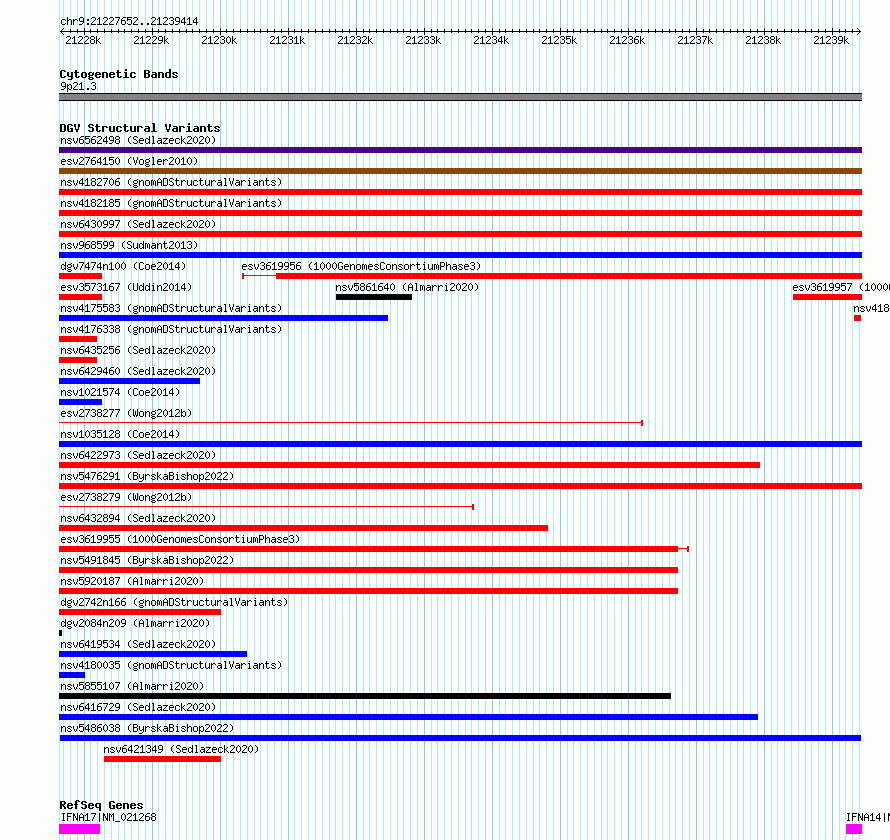
Task: Select nsv6421349 (Sedlazeck2020) label
Action: (181, 749)
